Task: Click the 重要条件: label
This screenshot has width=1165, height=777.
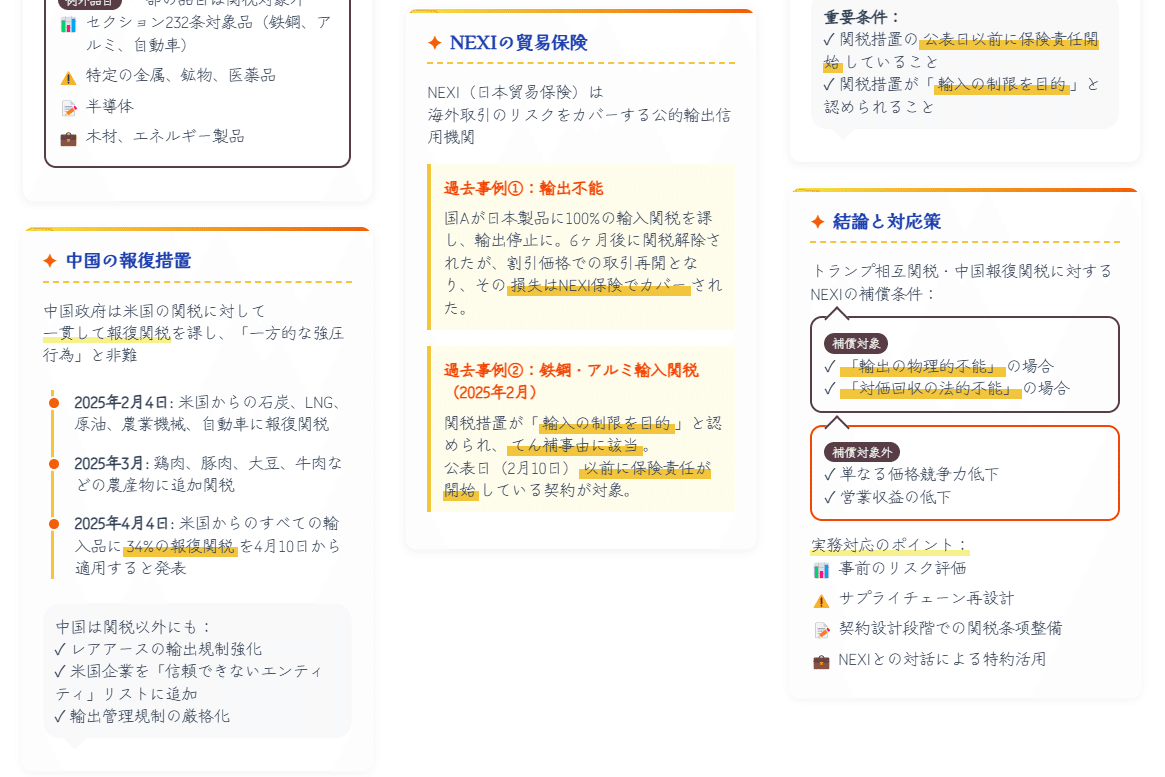Action: pyautogui.click(x=862, y=17)
